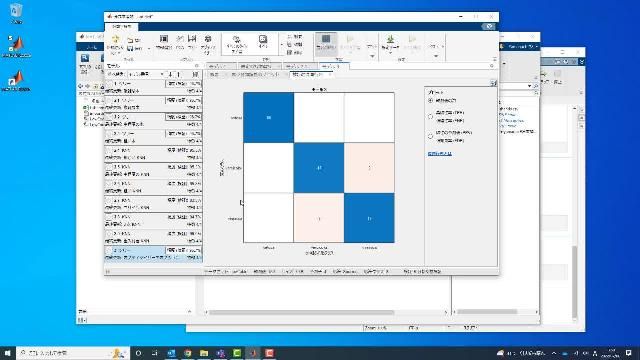Click the blue hyperlink under the plot options
The image size is (640, 360).
(x=440, y=153)
